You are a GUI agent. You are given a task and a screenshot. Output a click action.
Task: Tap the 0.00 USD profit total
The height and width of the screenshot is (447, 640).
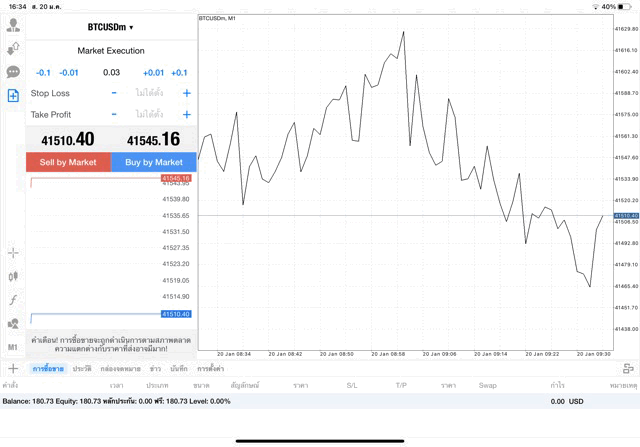click(x=567, y=401)
